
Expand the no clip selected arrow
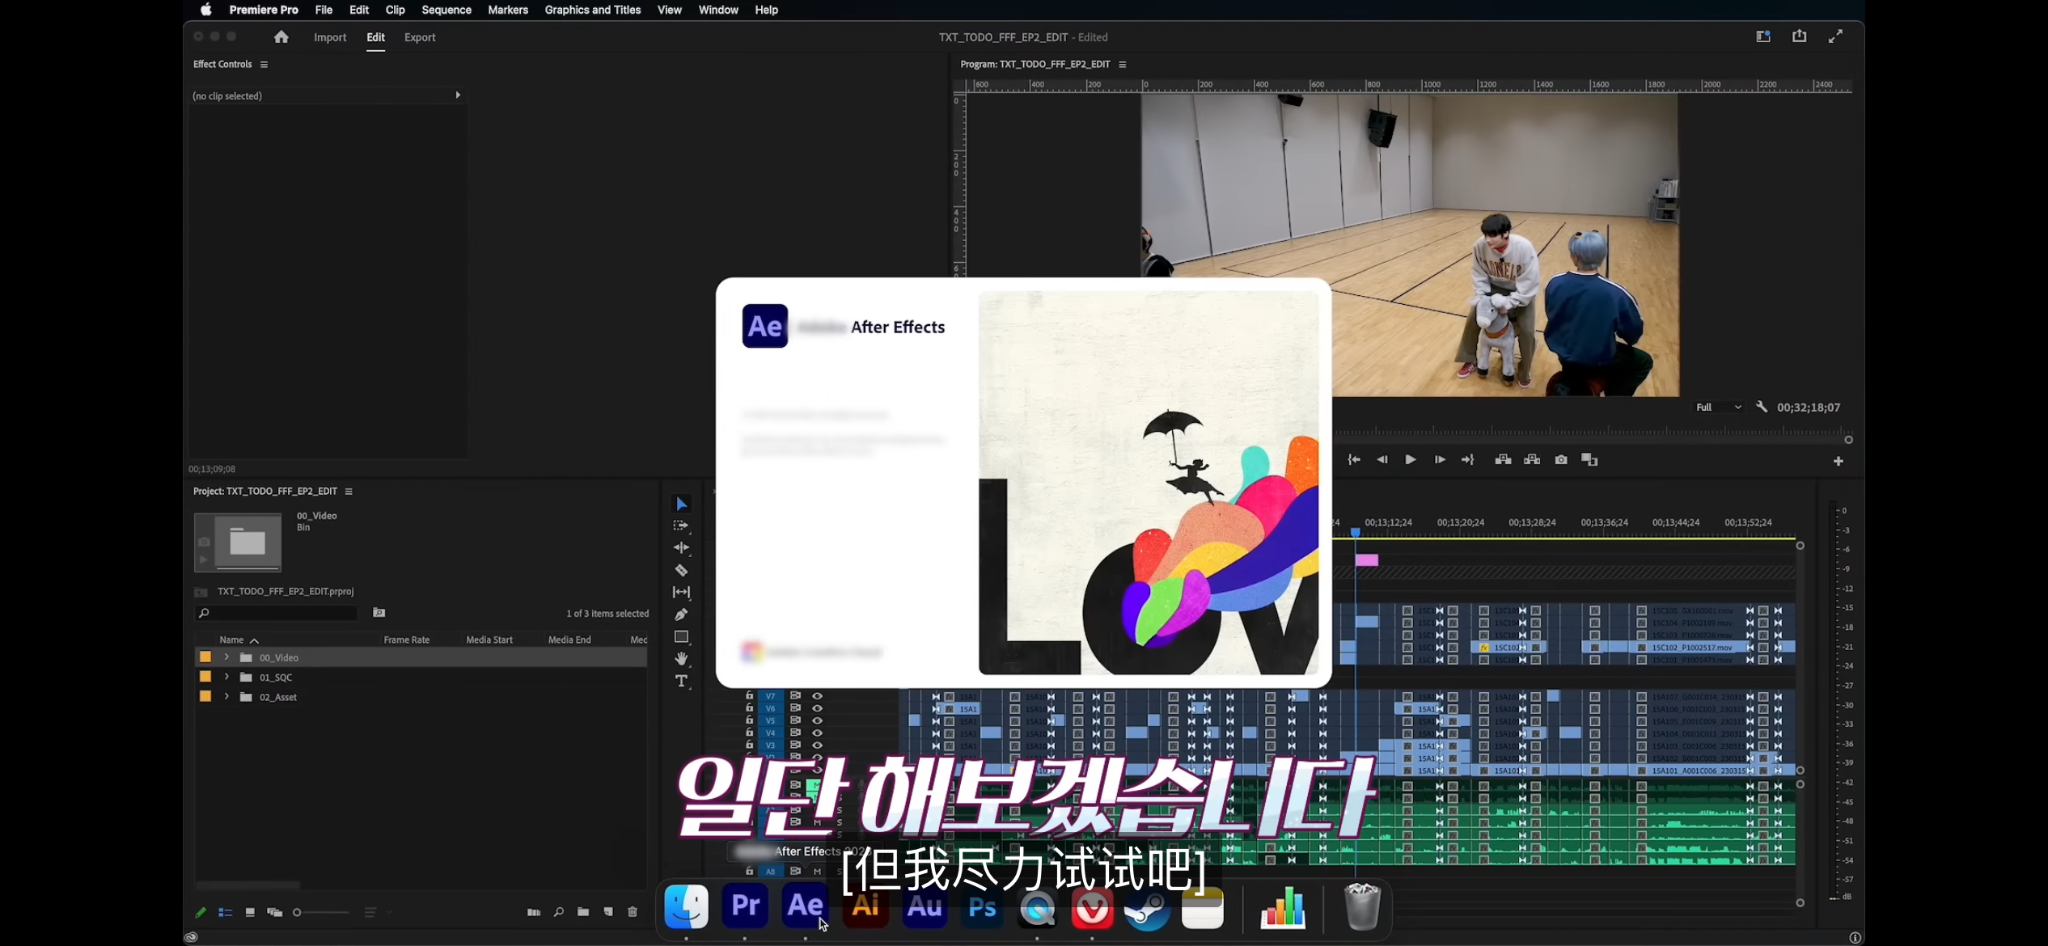(458, 95)
